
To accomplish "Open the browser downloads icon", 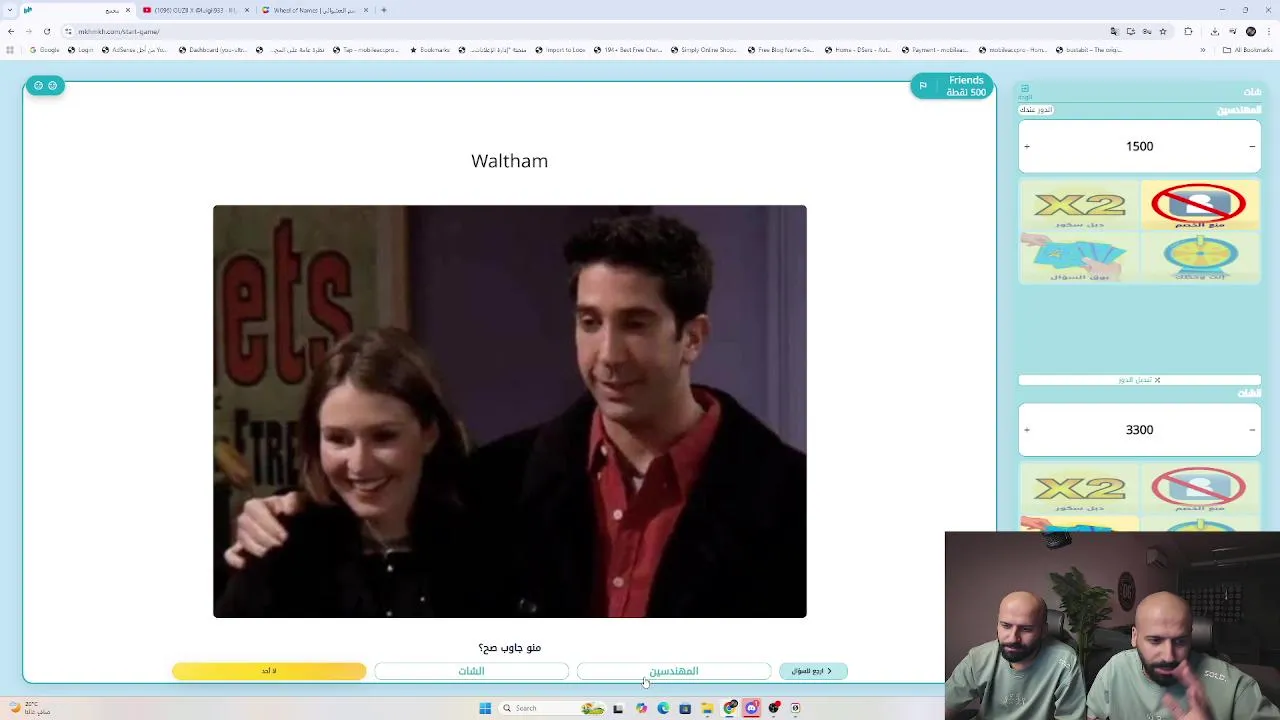I will tap(1214, 31).
